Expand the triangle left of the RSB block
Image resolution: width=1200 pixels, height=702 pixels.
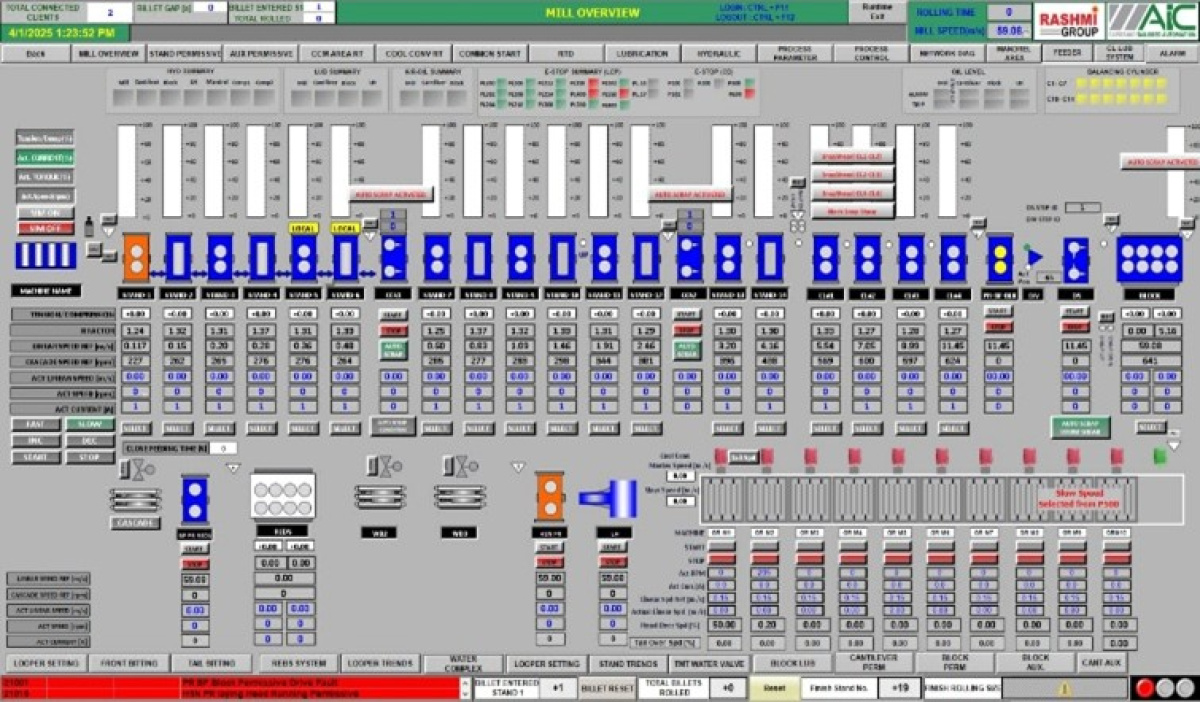pyautogui.click(x=233, y=468)
